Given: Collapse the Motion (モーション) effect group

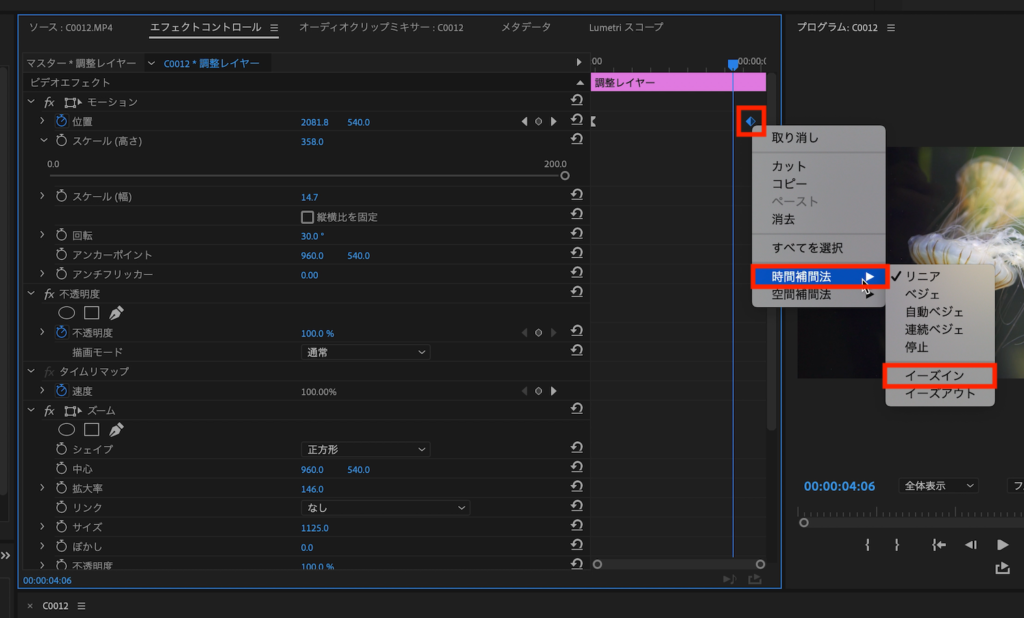Looking at the screenshot, I should point(32,102).
